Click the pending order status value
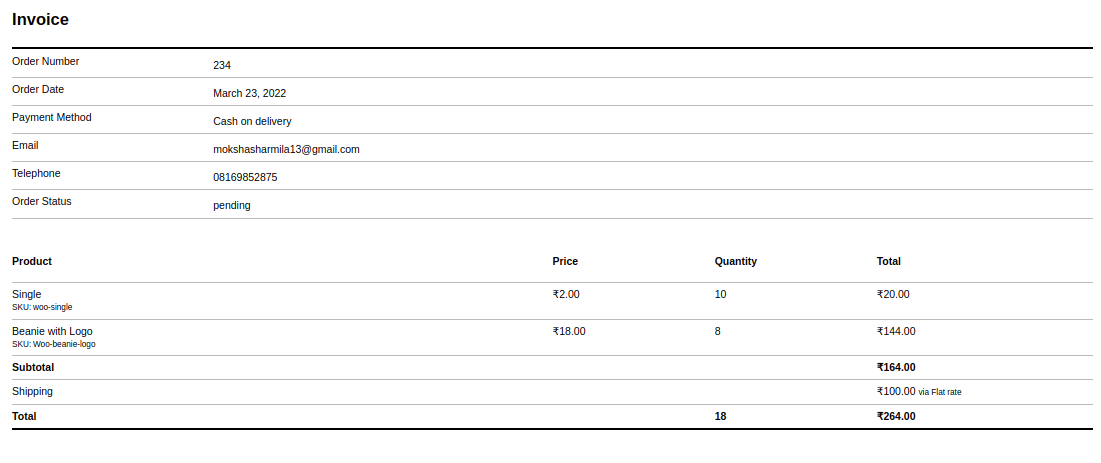Screen dimensions: 1101x463 (x=232, y=206)
